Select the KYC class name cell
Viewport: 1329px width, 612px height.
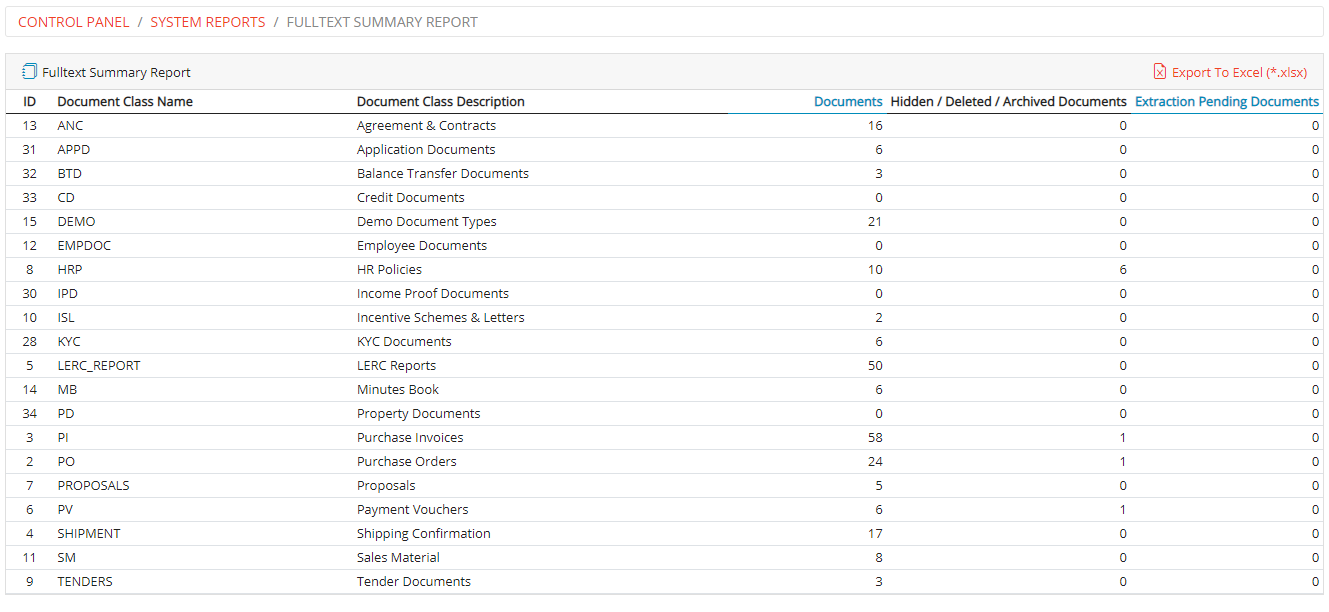click(x=69, y=342)
